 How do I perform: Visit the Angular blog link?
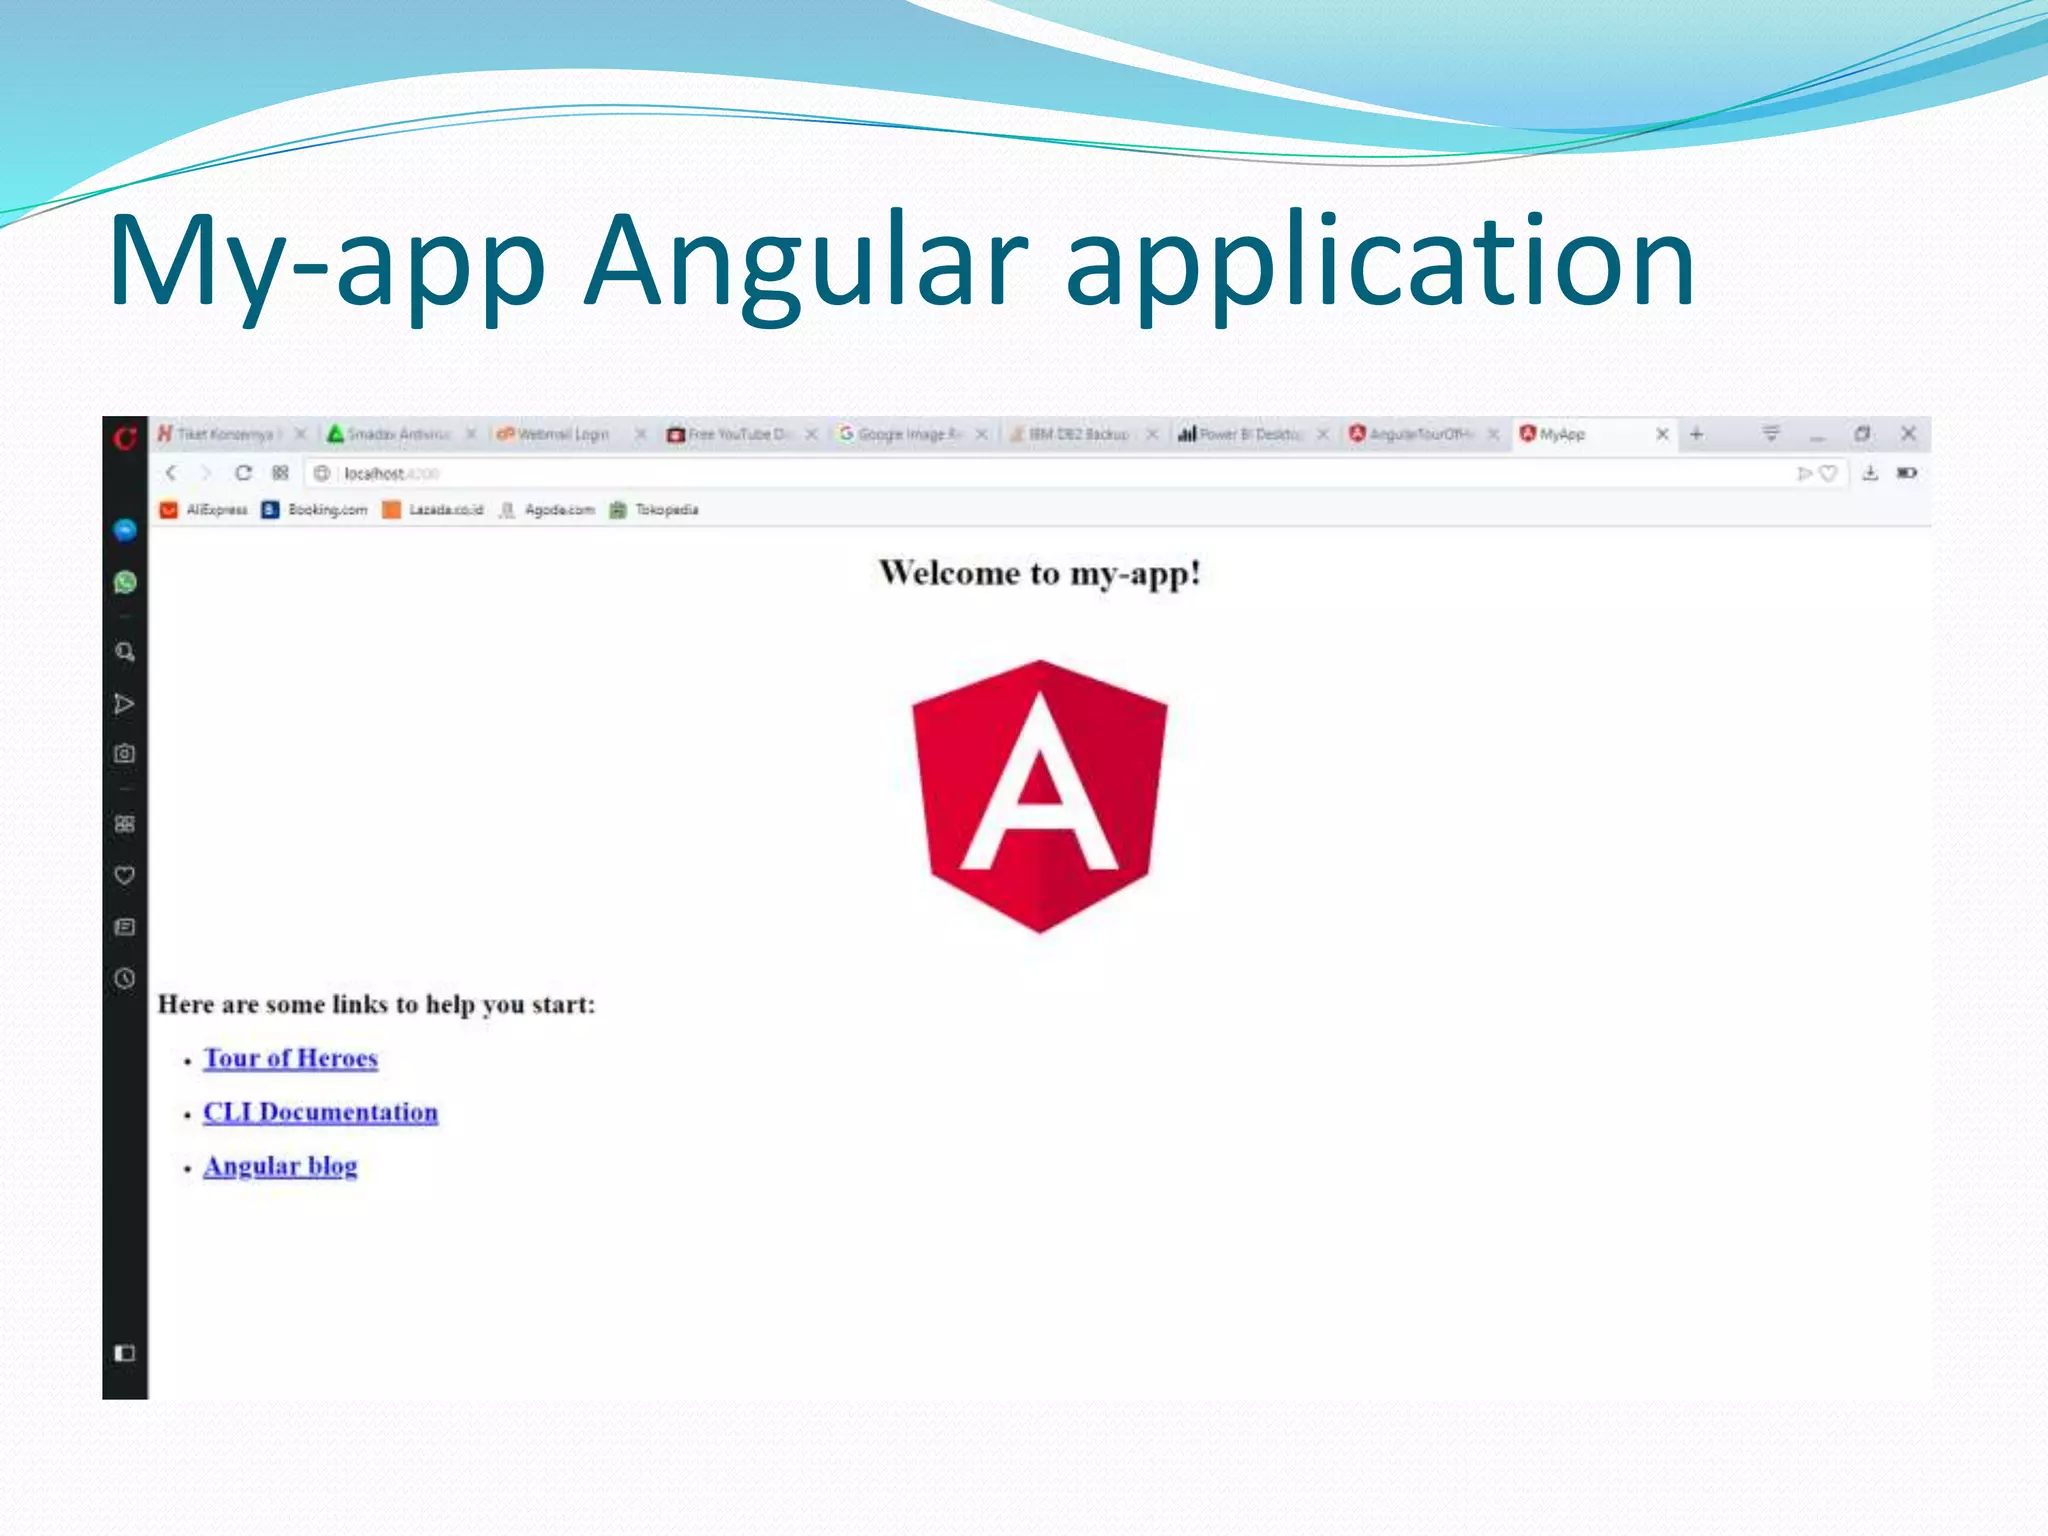point(280,1166)
